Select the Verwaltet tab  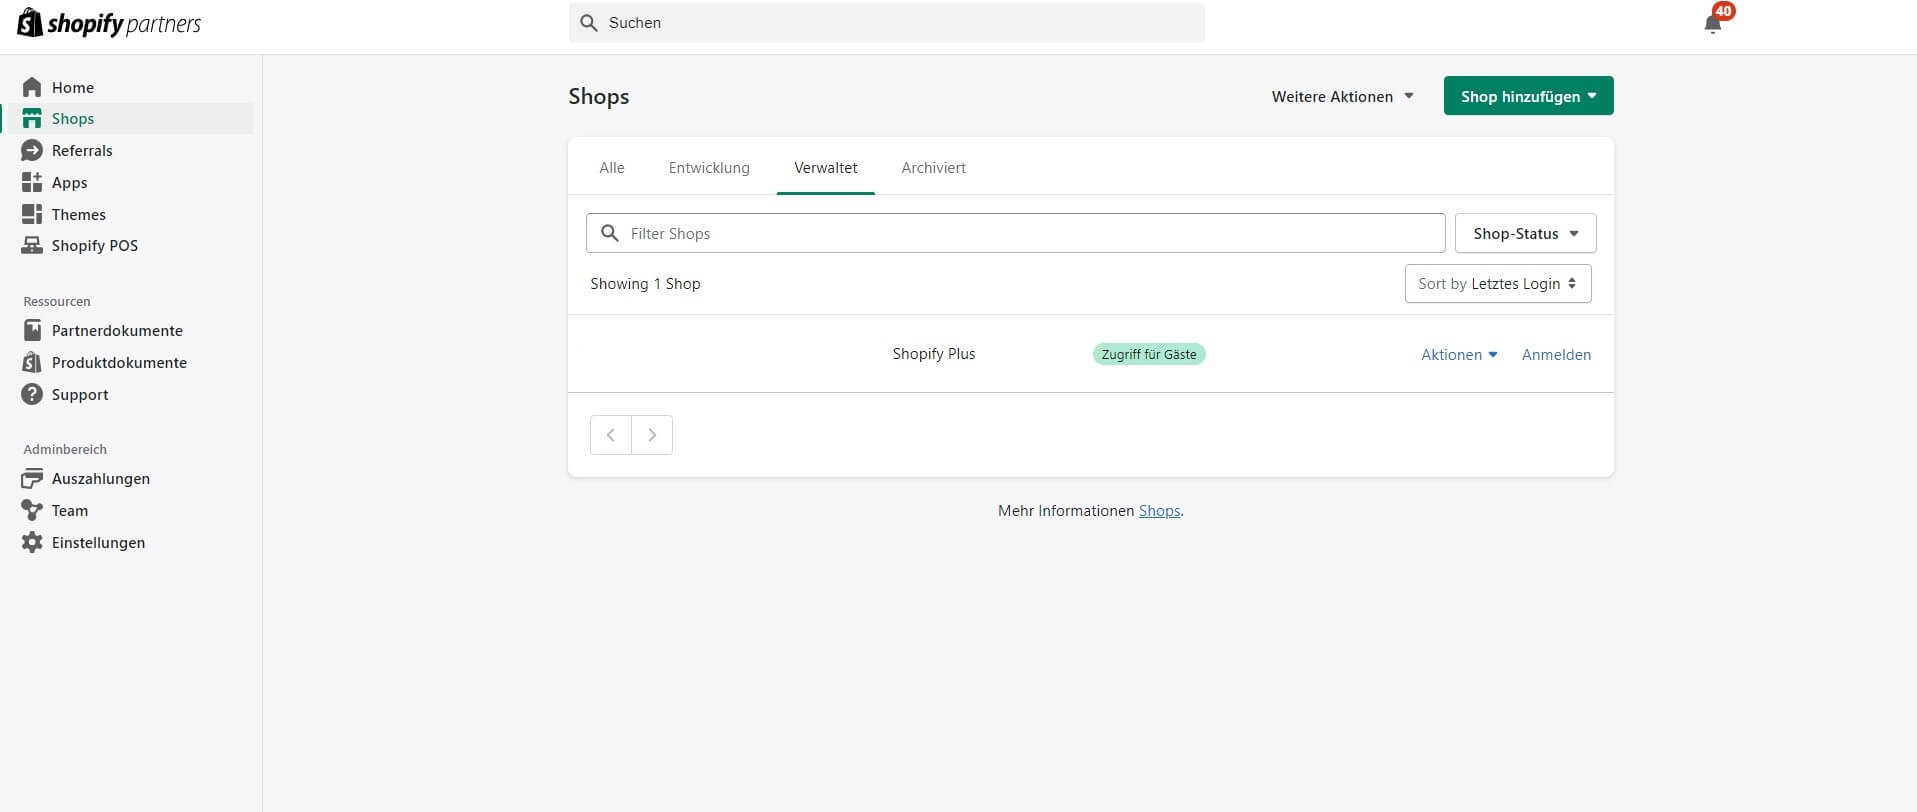coord(826,168)
